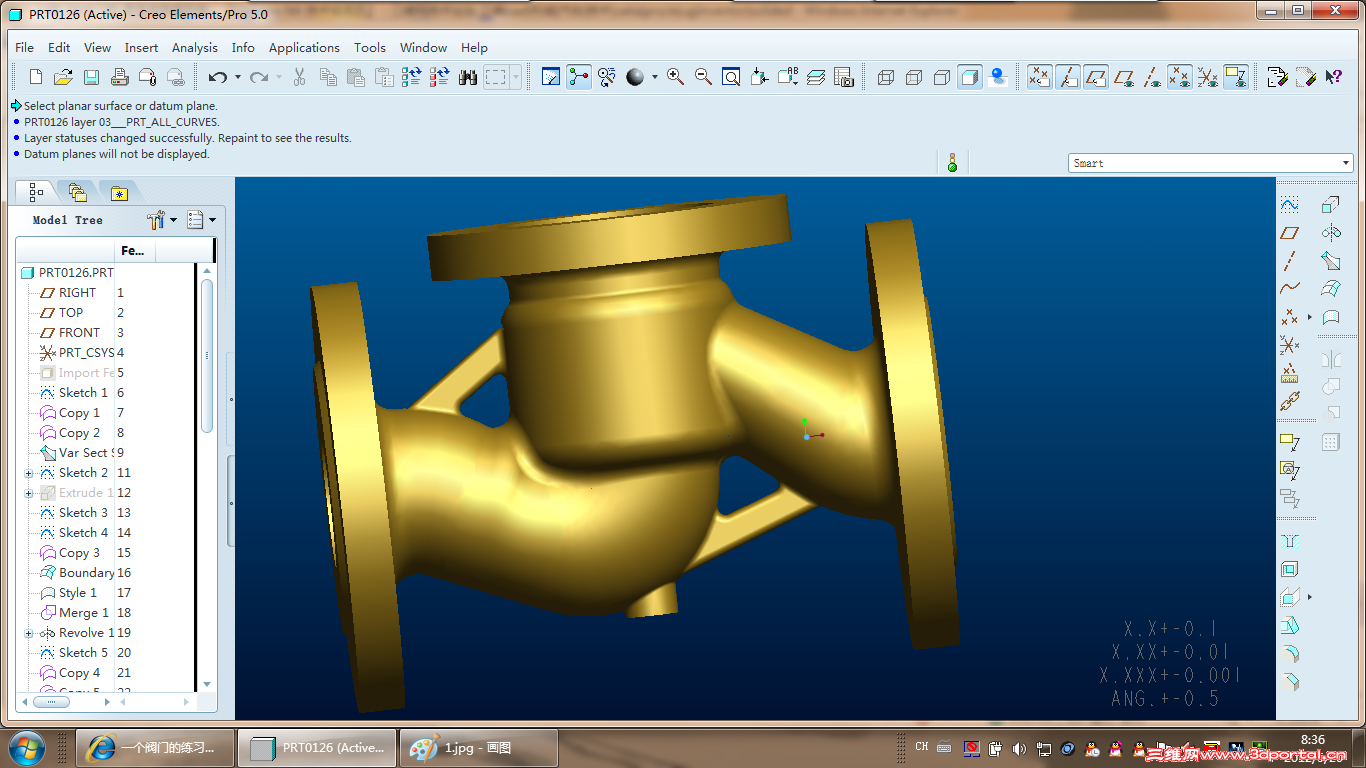Open the Layers icon in the toolbar

[x=816, y=77]
